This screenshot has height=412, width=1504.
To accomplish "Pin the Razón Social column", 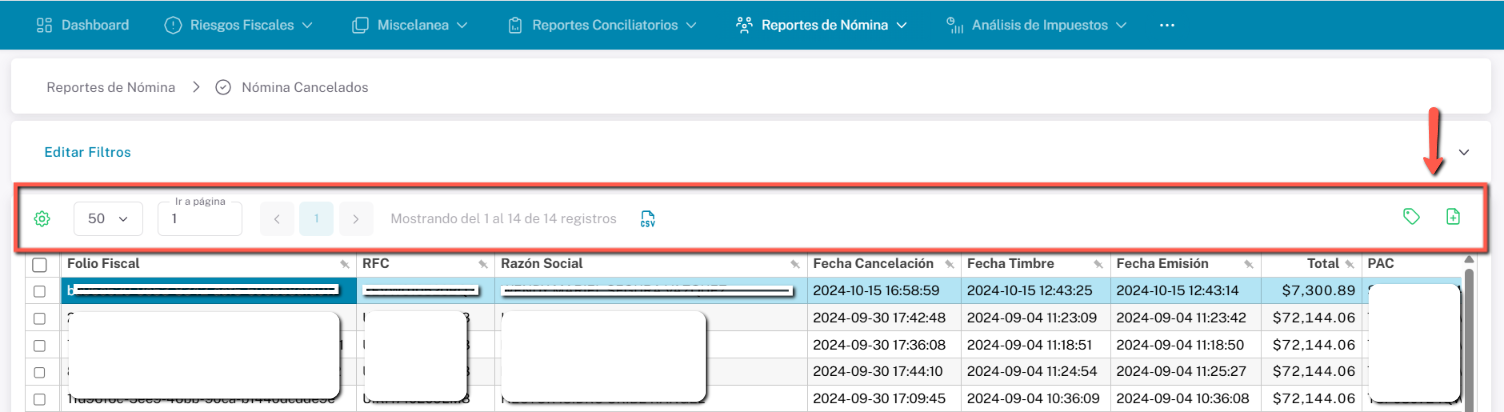I will [x=795, y=264].
